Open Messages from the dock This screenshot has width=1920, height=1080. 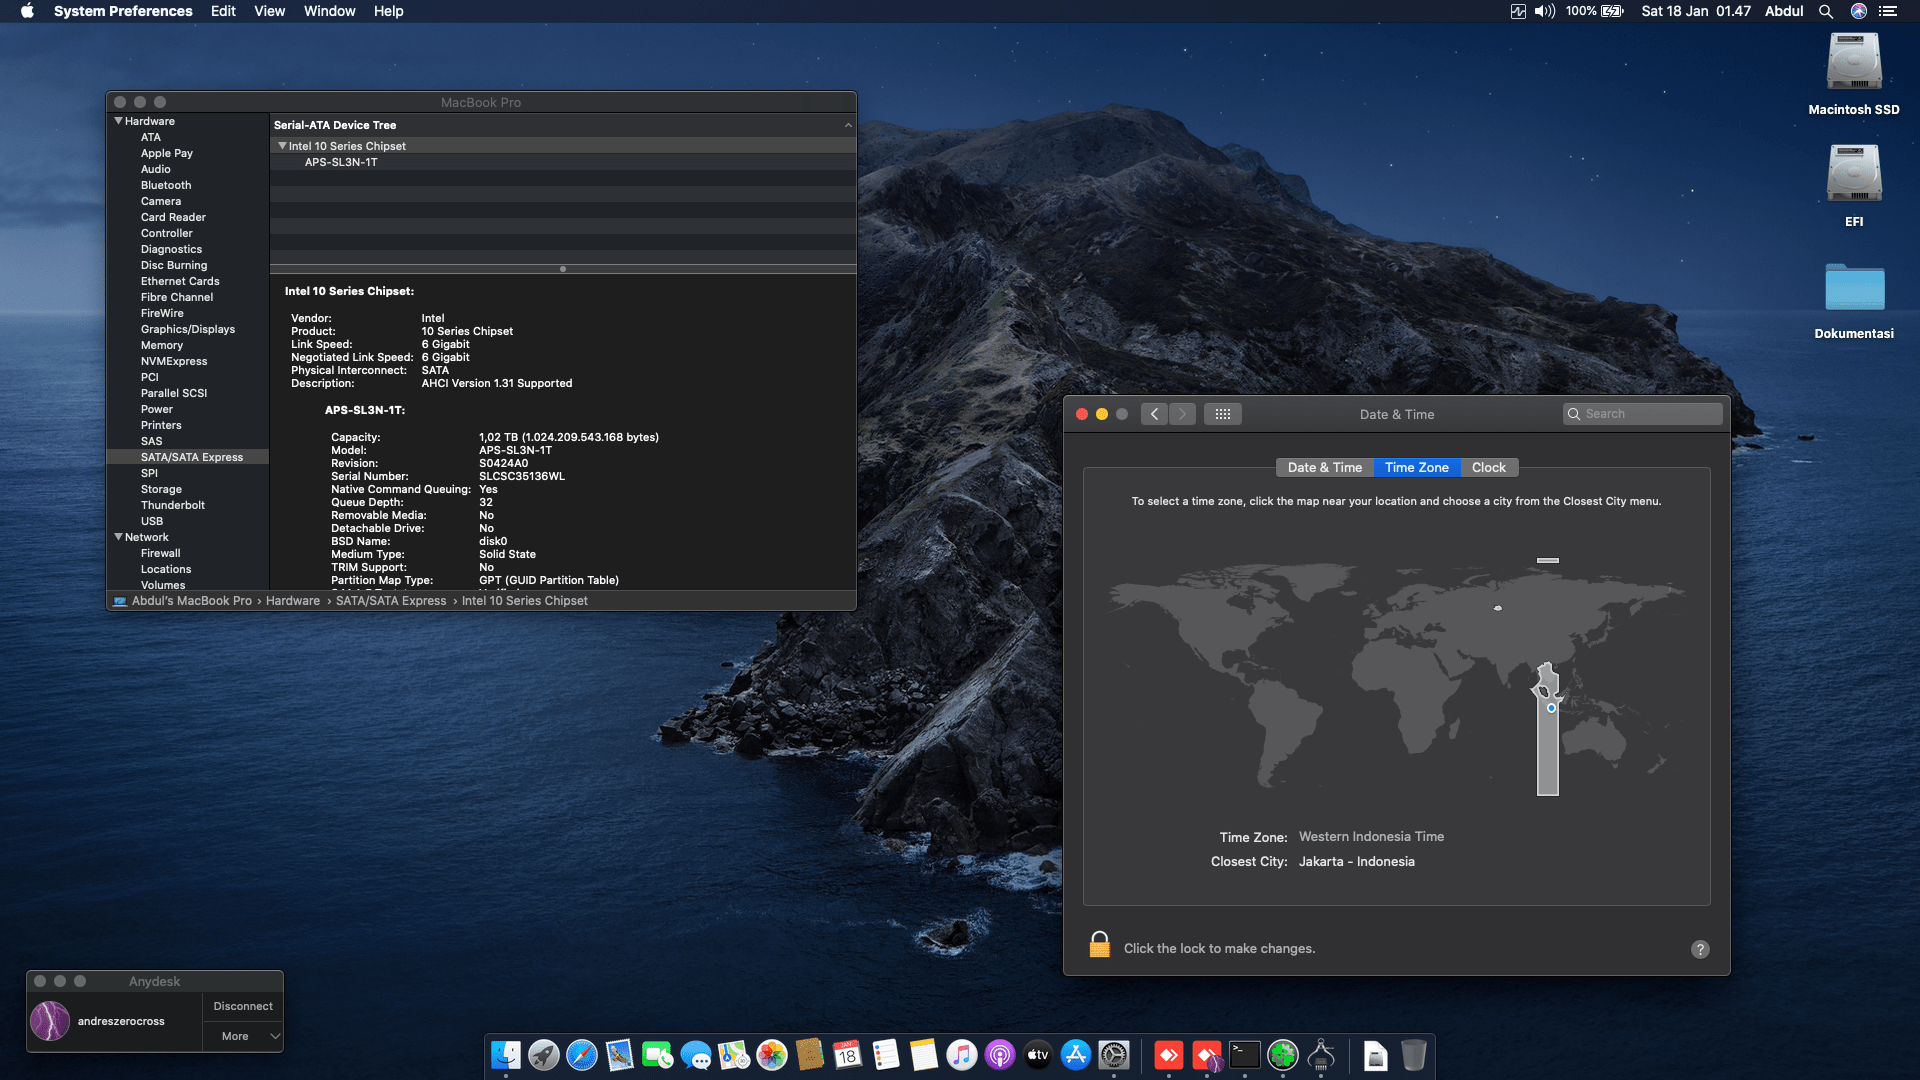(696, 1055)
